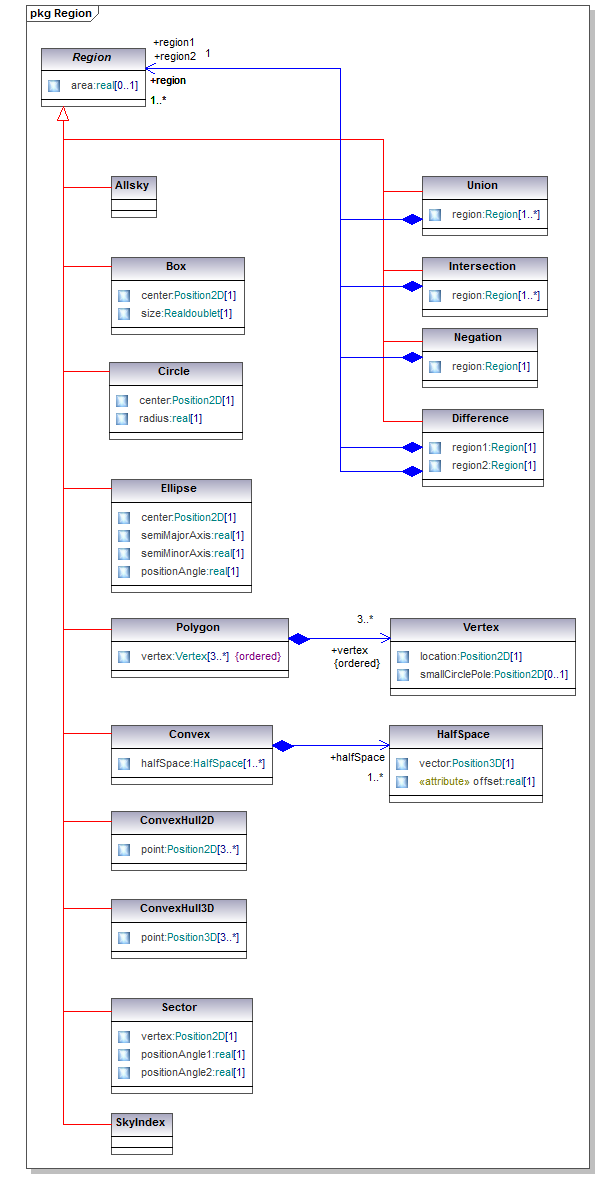This screenshot has height=1189, width=616.
Task: Select the Negation class title
Action: 478,338
